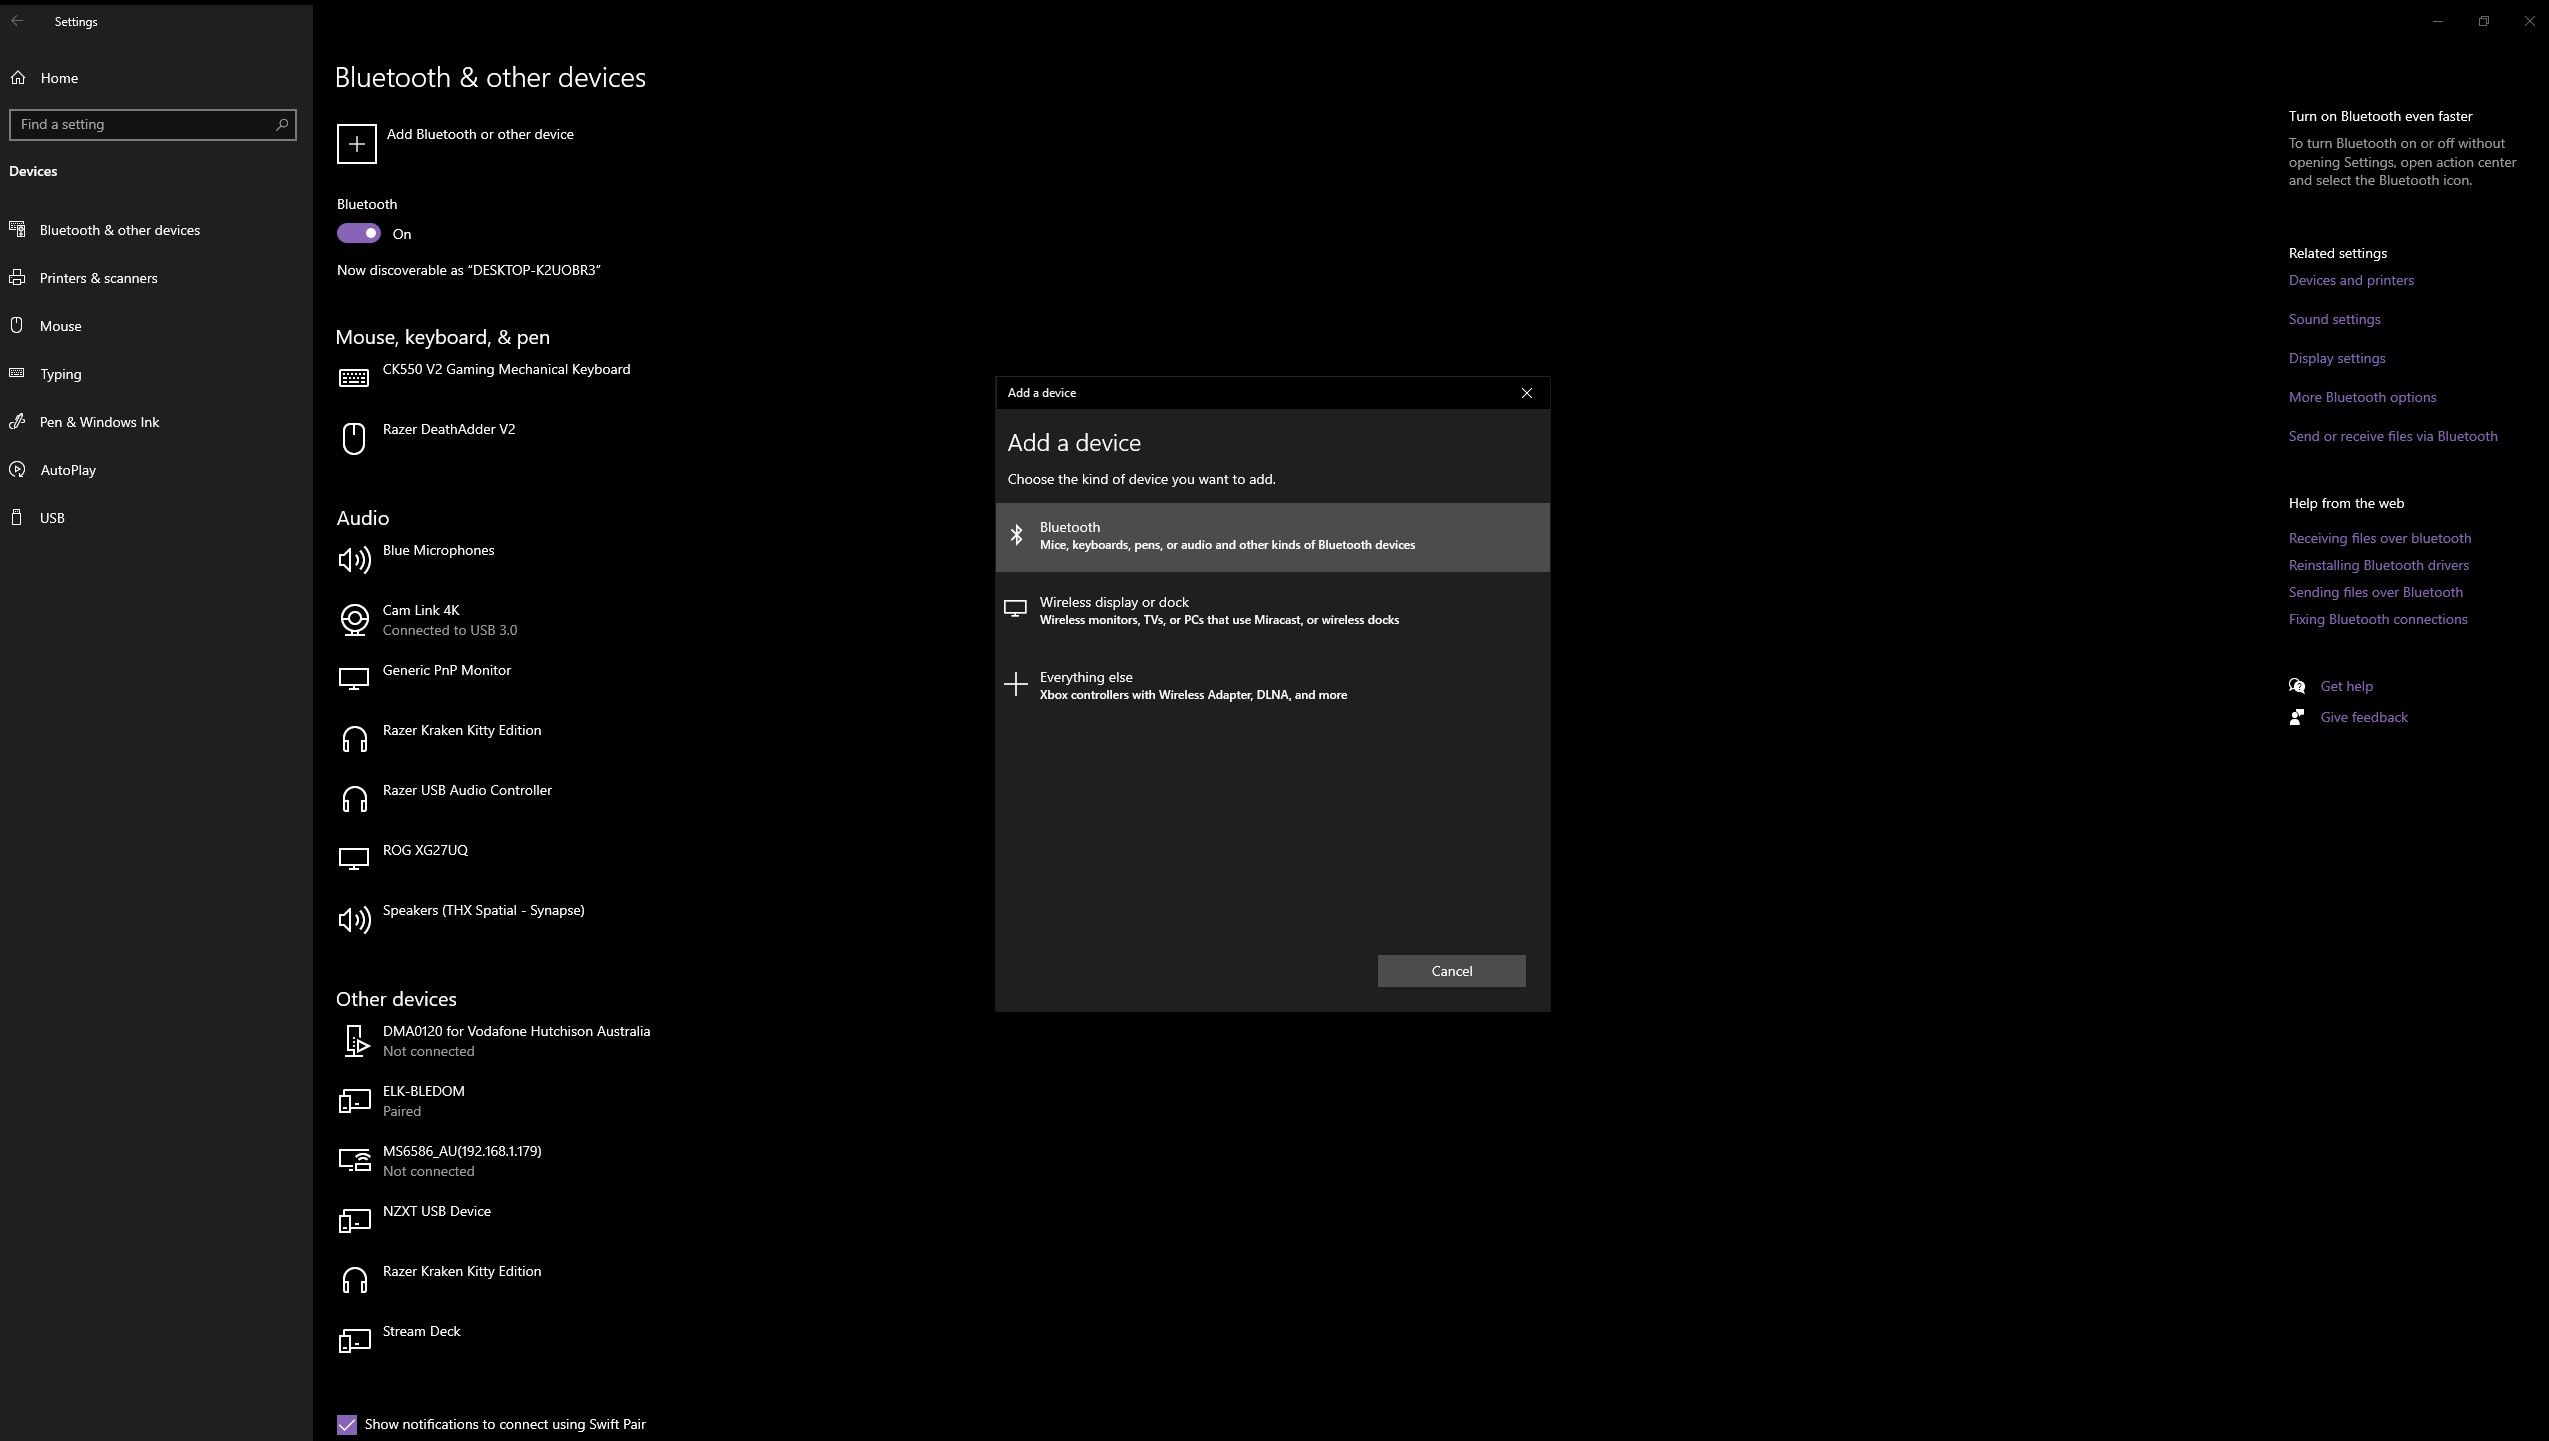Open Typing settings via keyboard icon

tap(19, 373)
